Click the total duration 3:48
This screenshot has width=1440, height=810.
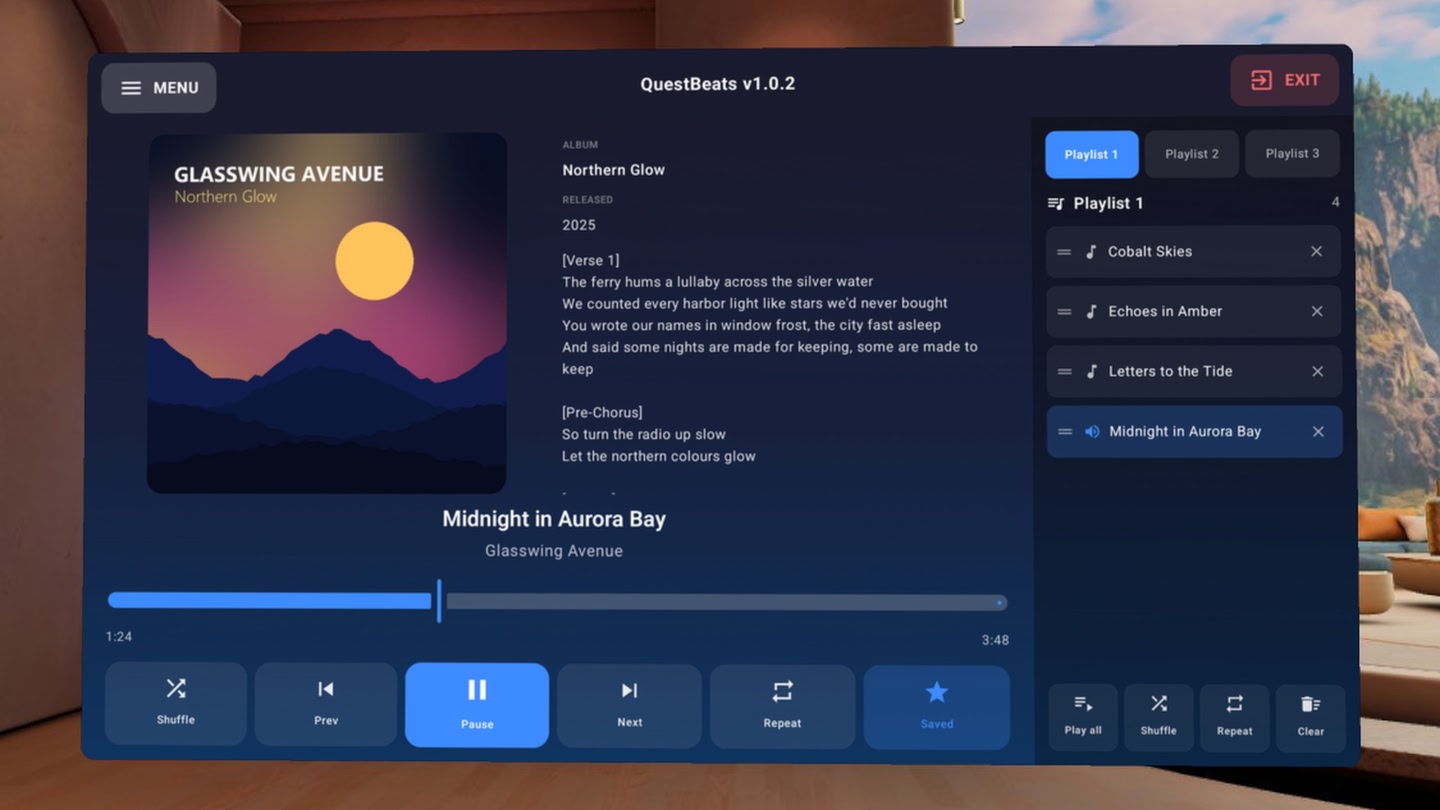point(995,640)
